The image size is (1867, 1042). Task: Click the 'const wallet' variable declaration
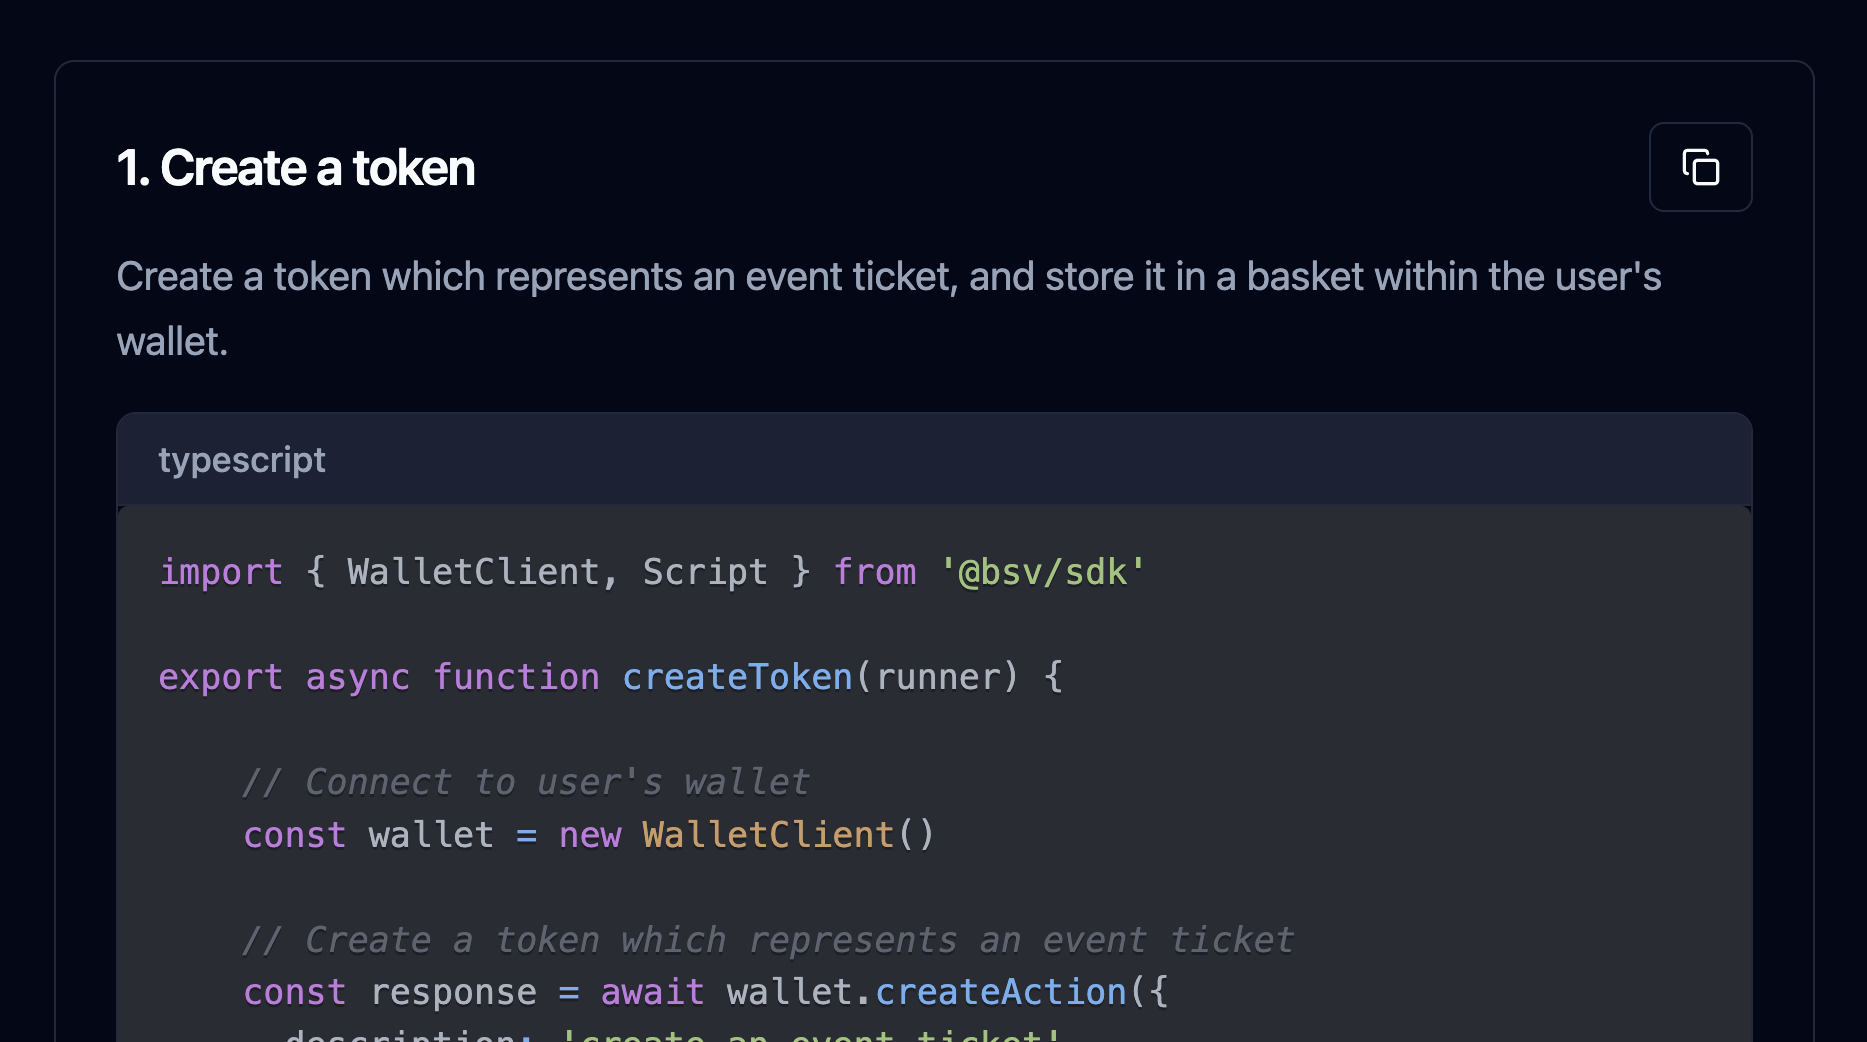pyautogui.click(x=368, y=833)
